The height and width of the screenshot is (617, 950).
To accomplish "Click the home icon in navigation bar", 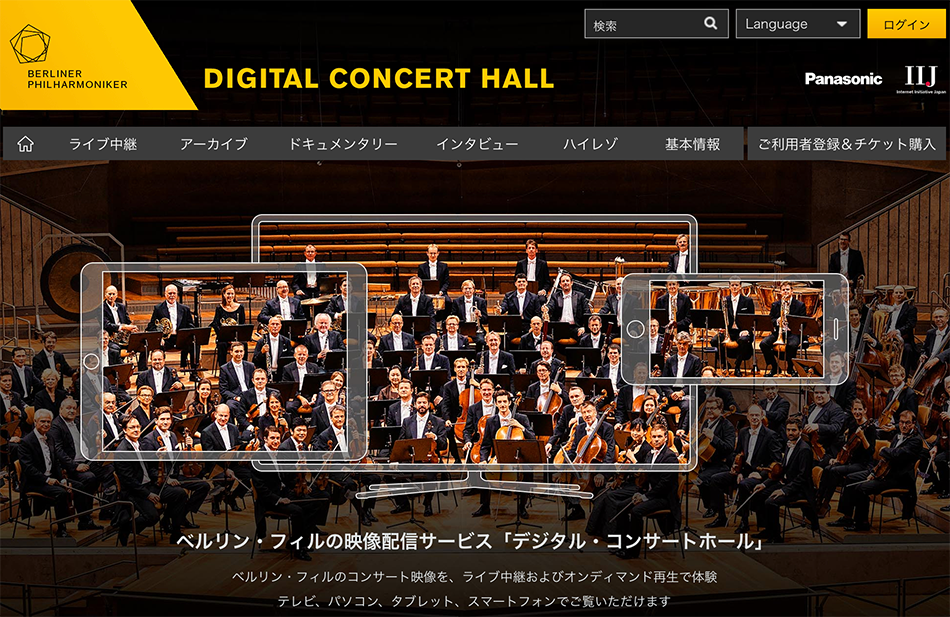I will (25, 144).
